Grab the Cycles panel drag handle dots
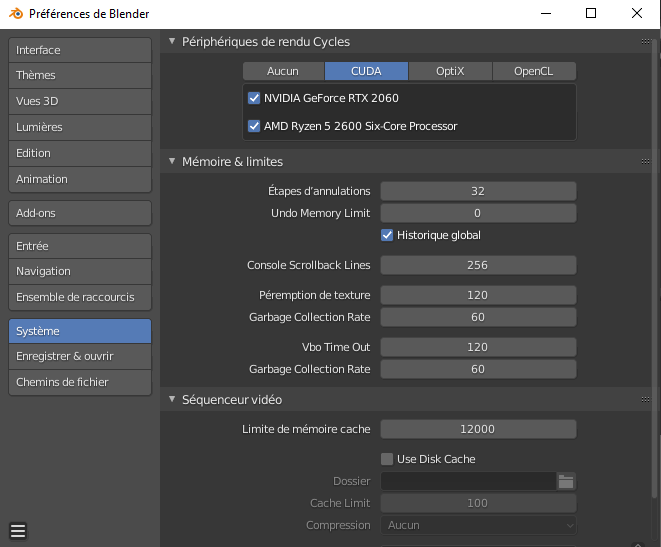The image size is (661, 547). click(x=645, y=41)
